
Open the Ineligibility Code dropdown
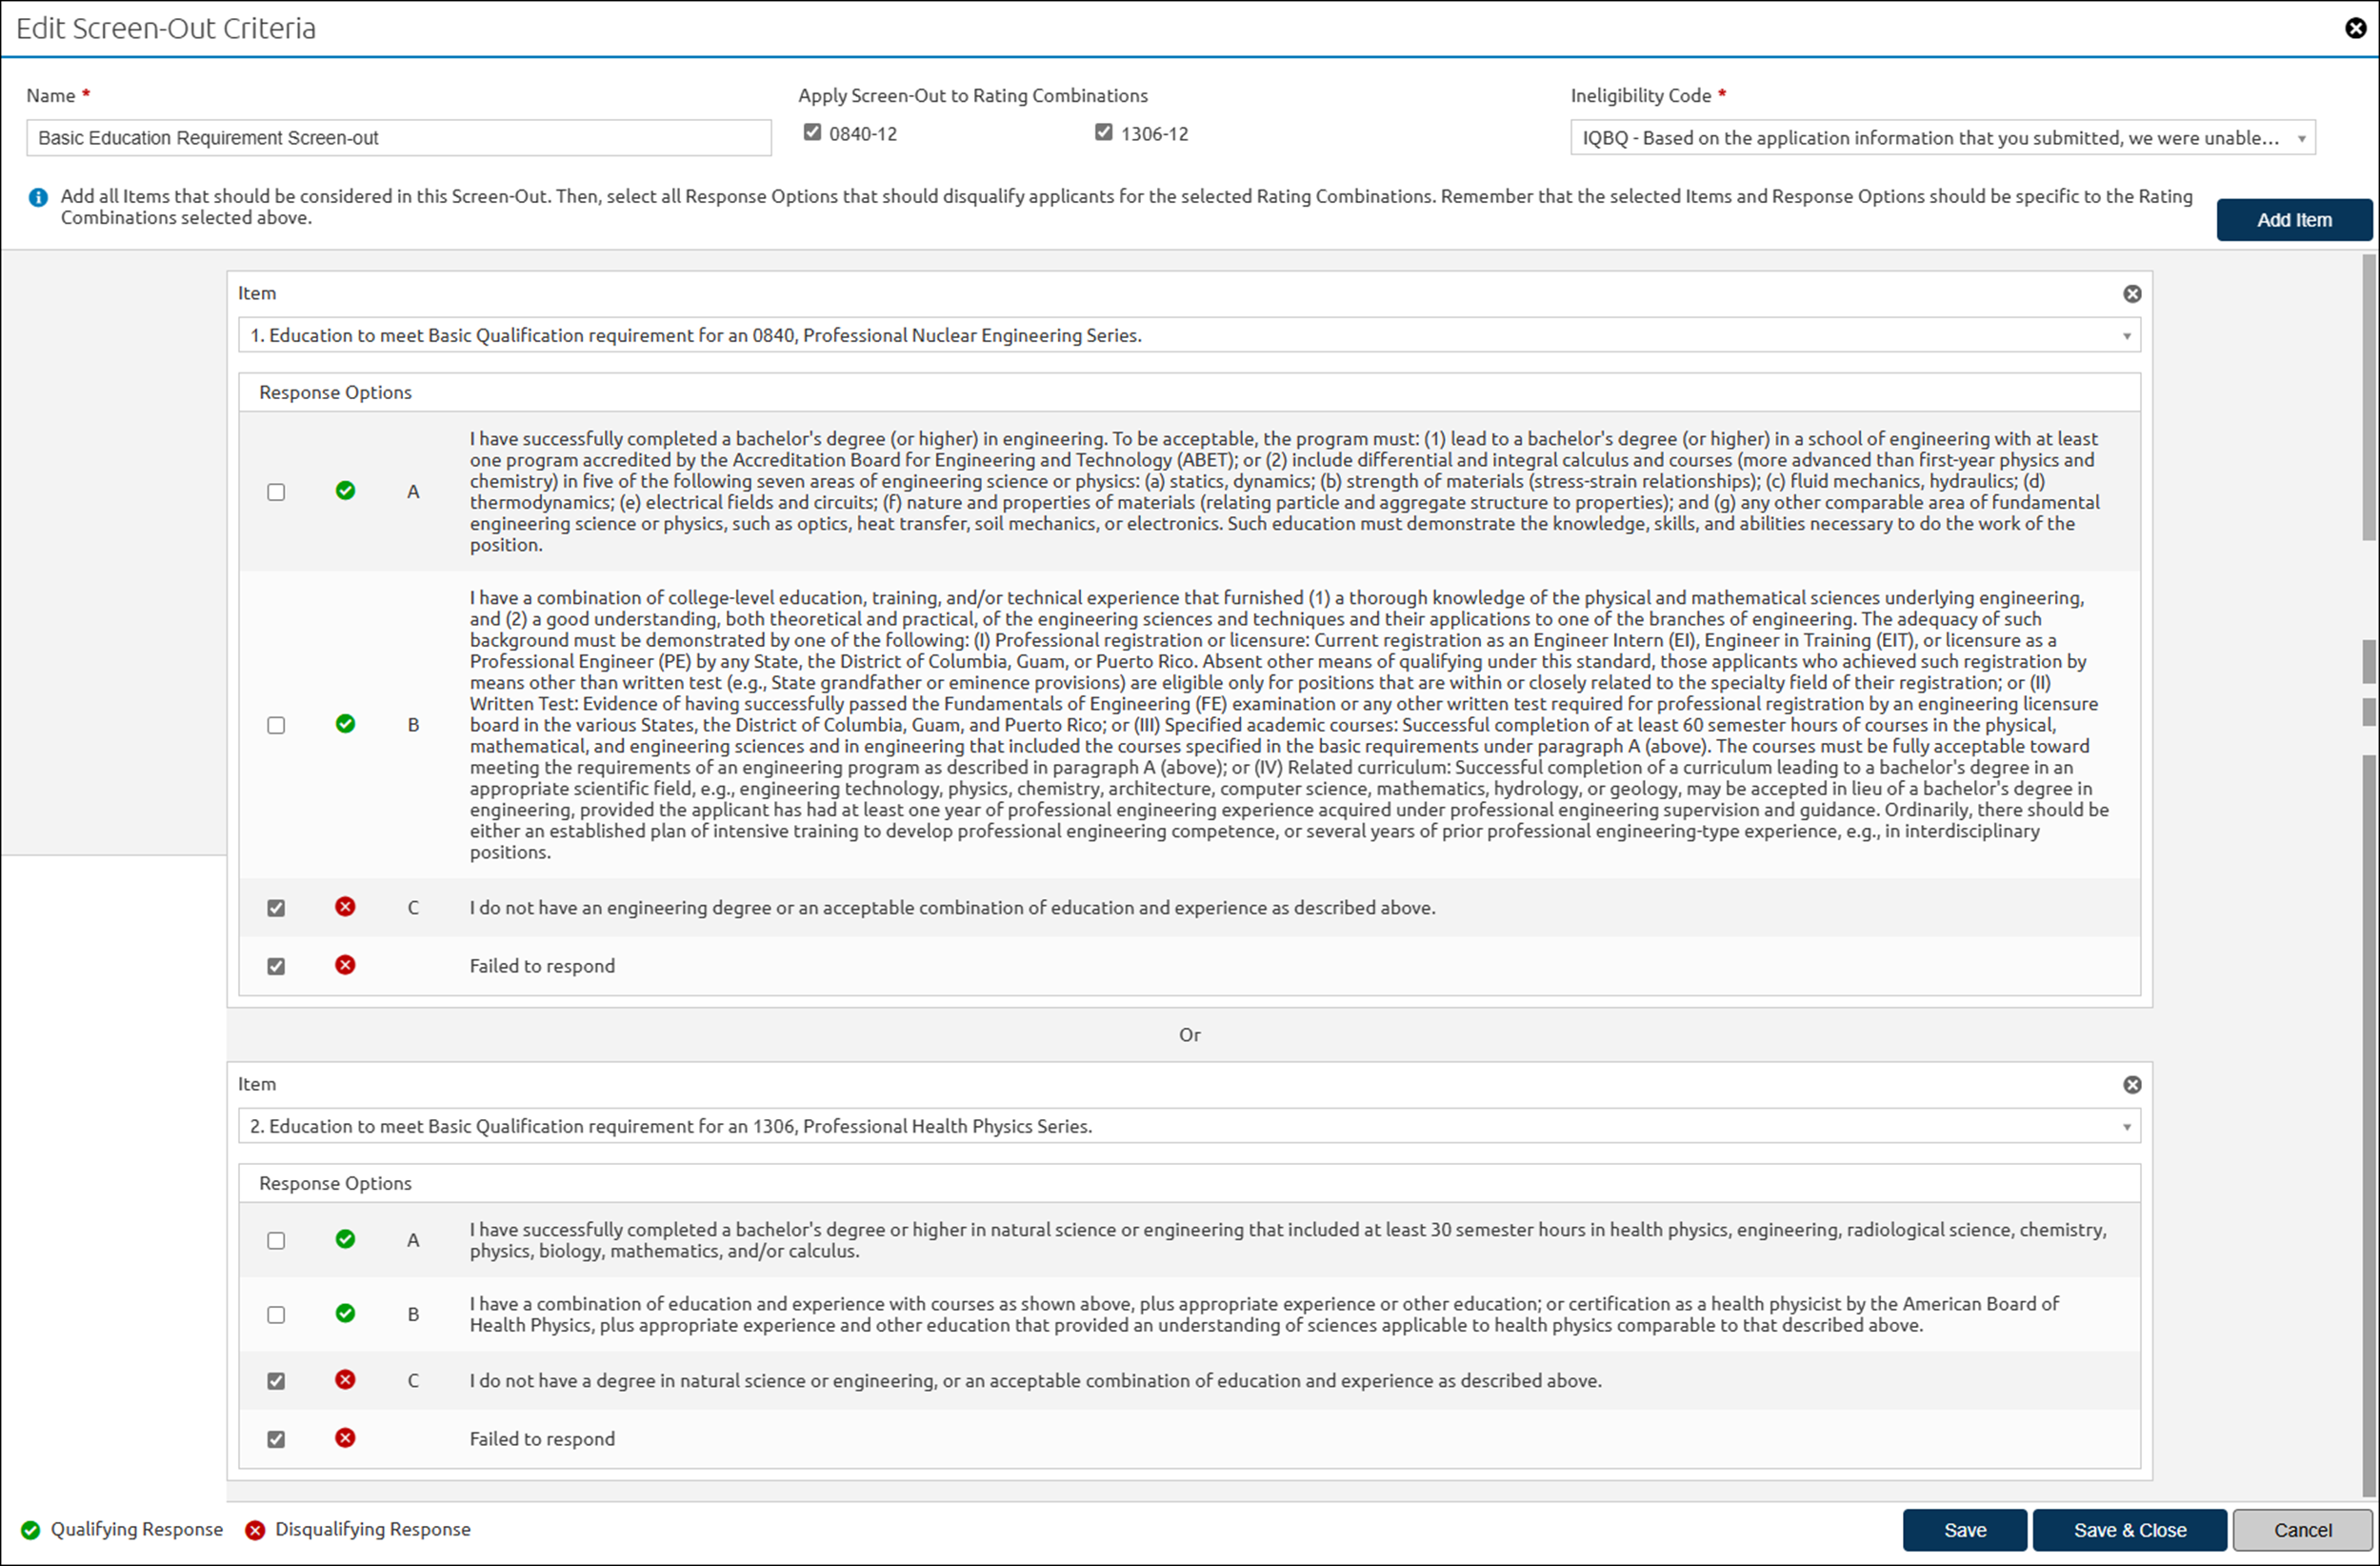(2301, 137)
